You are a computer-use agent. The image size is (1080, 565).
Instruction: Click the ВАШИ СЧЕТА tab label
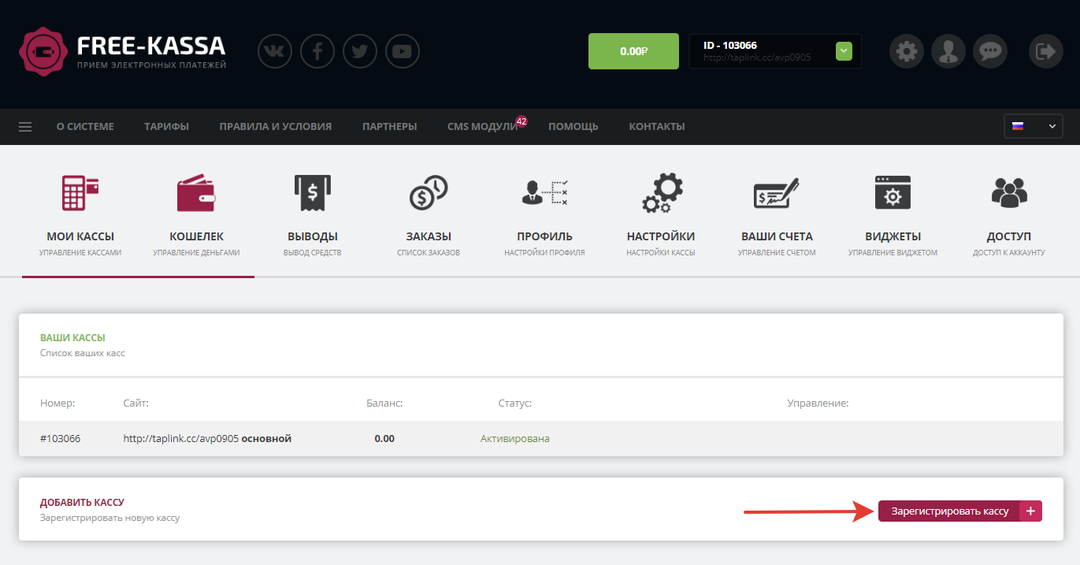[777, 236]
